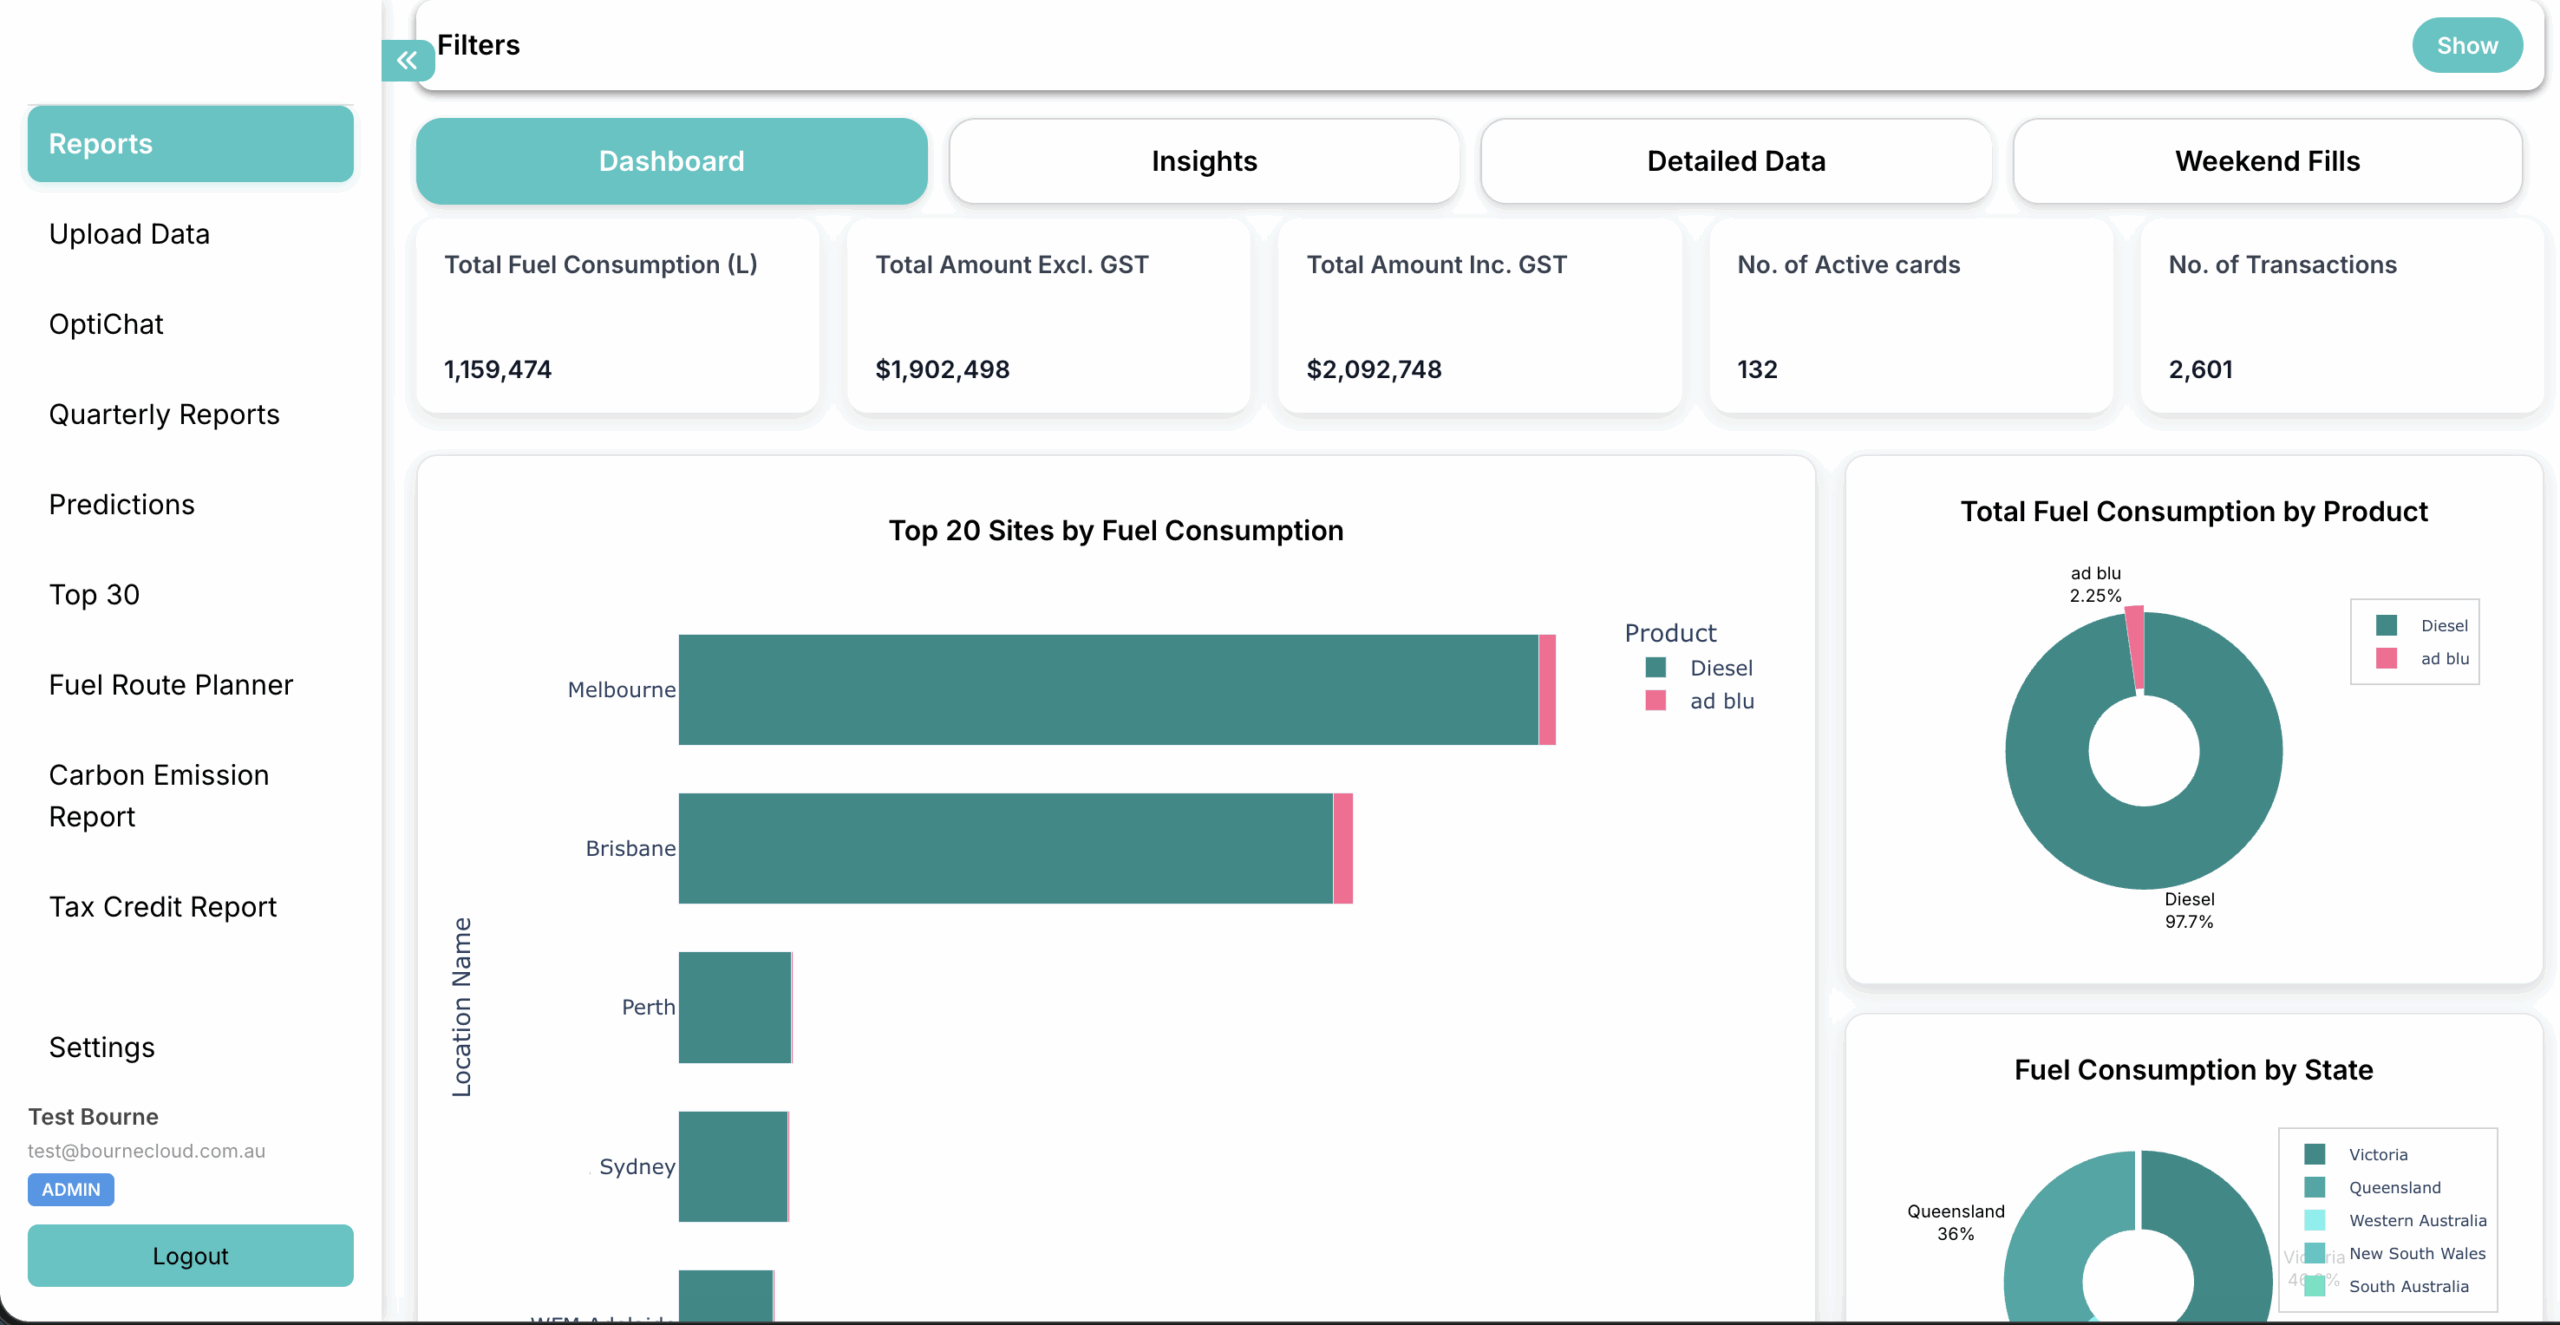
Task: Click the Brisbane ad blu bar segment
Action: pos(1343,849)
